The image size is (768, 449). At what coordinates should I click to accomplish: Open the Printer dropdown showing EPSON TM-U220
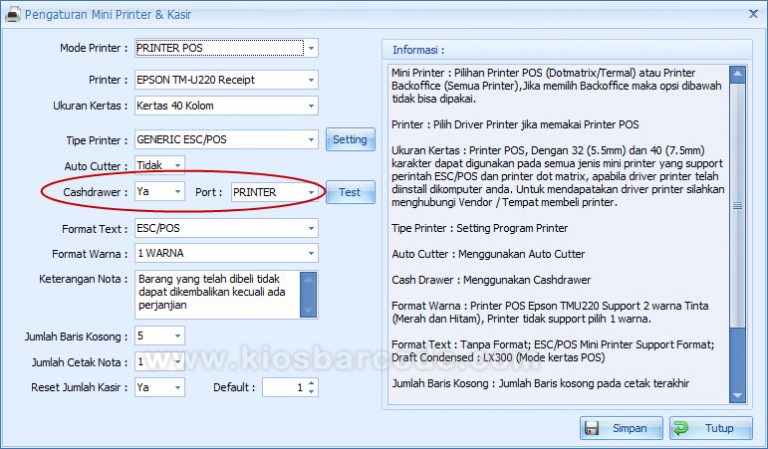coord(311,80)
